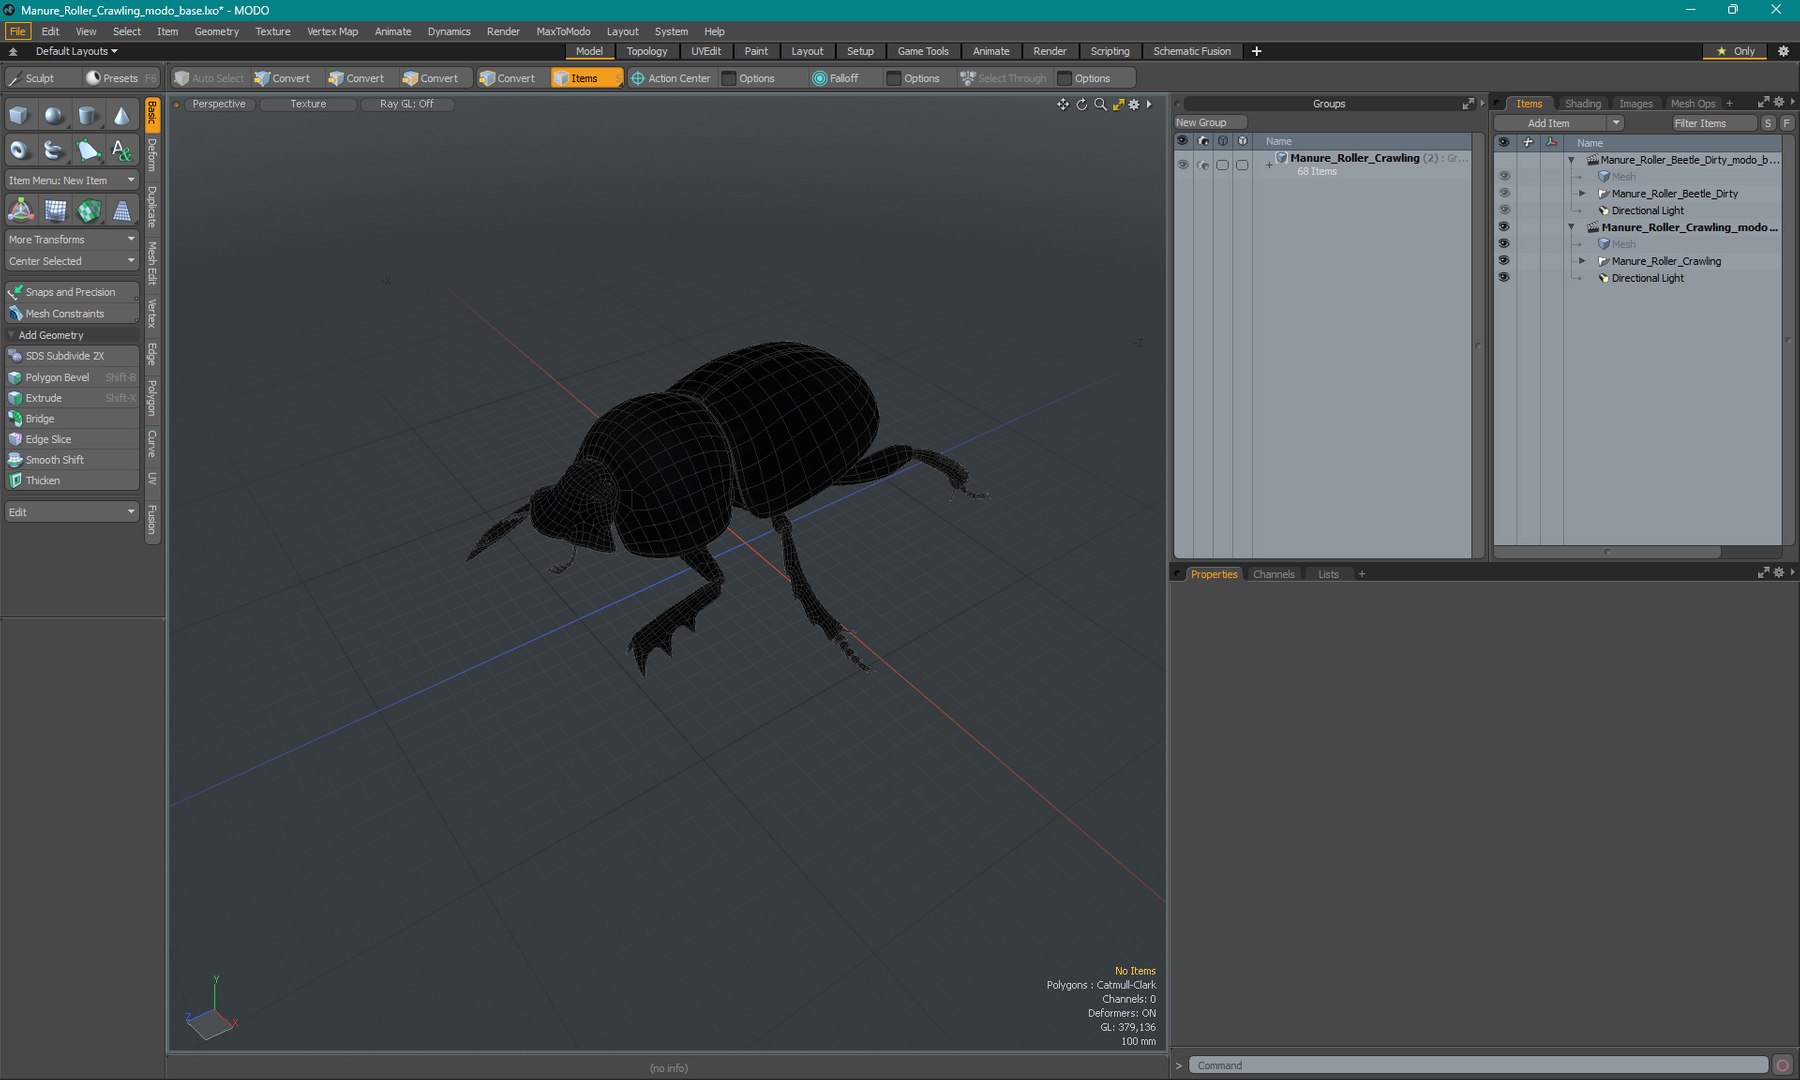Click the Cylinder primitive tool
The width and height of the screenshot is (1800, 1080).
87,116
